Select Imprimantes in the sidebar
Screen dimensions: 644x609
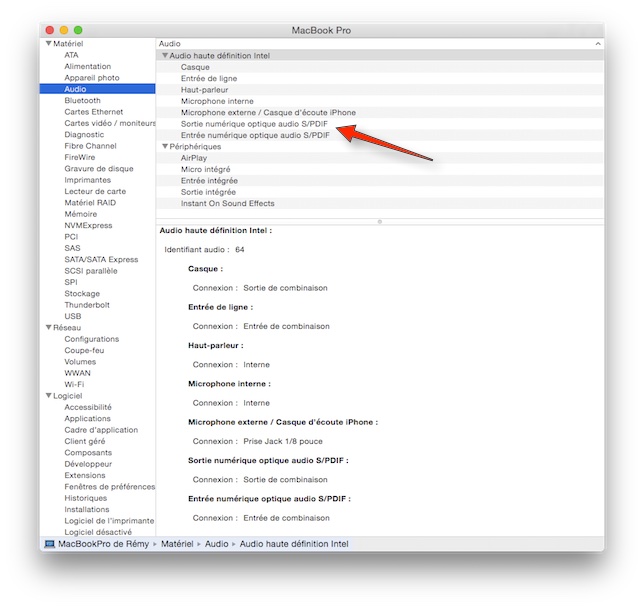[x=87, y=180]
